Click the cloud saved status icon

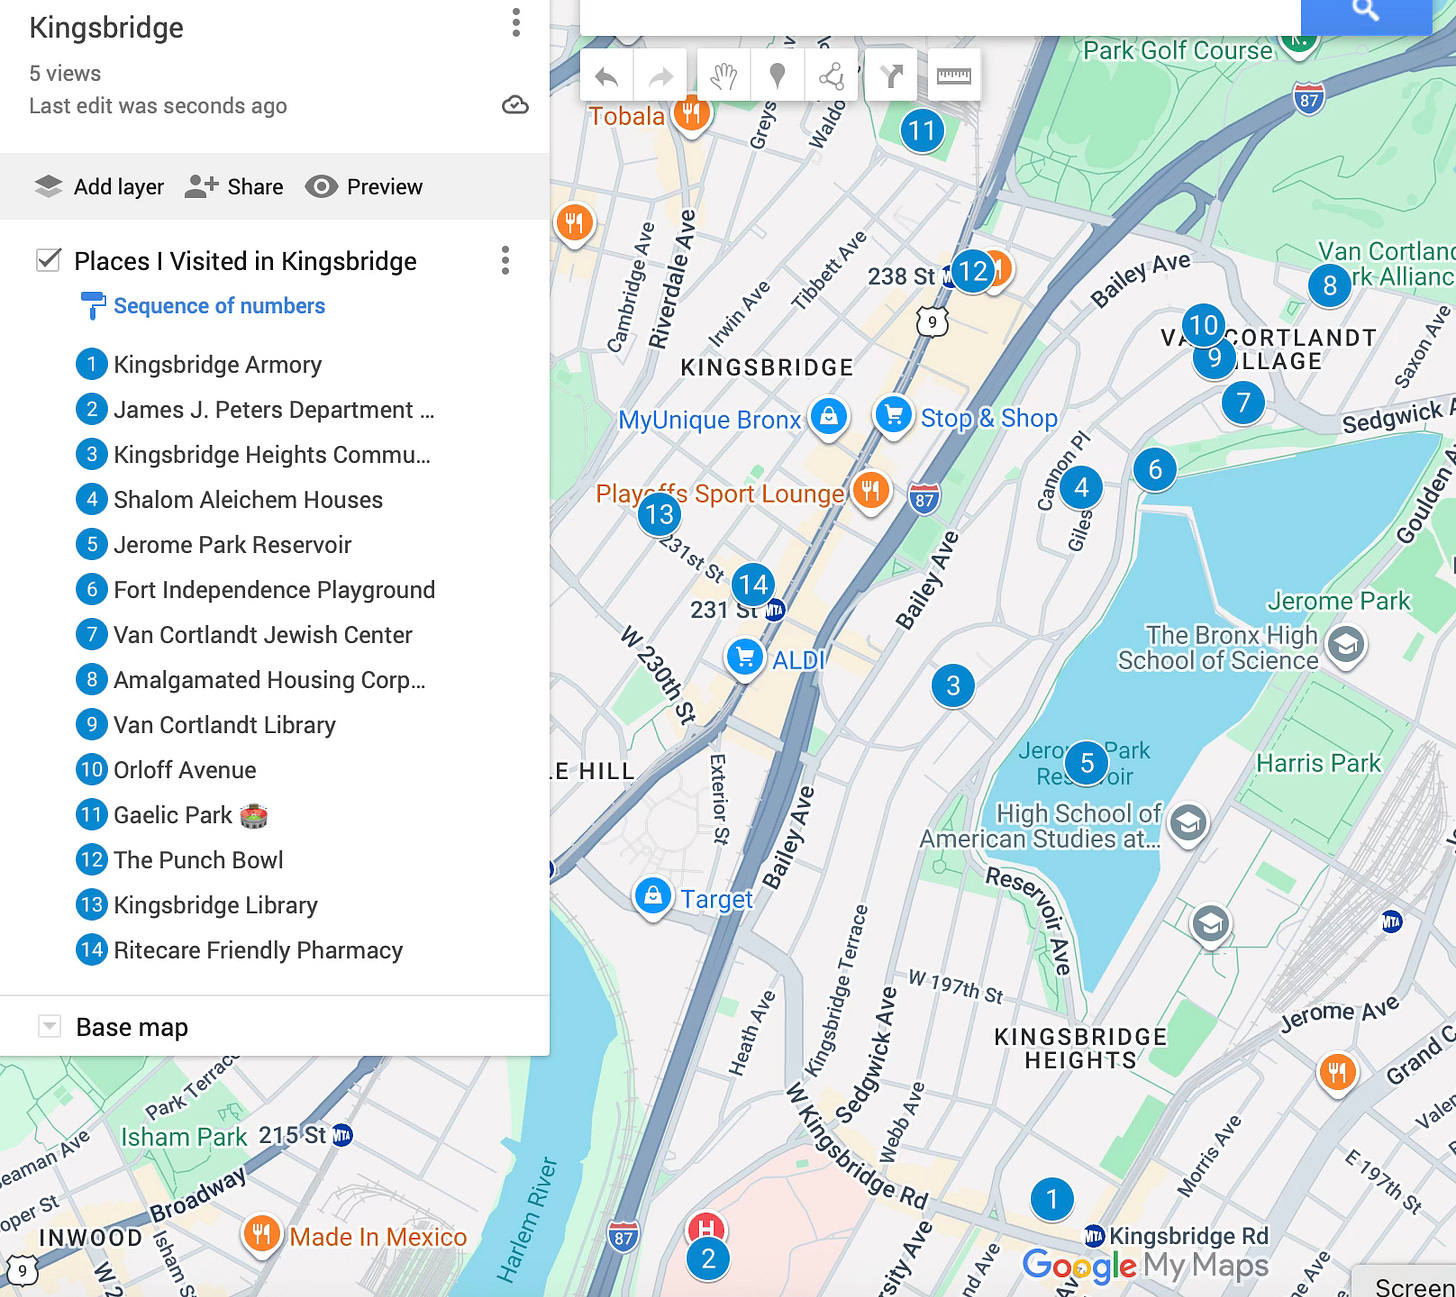515,105
